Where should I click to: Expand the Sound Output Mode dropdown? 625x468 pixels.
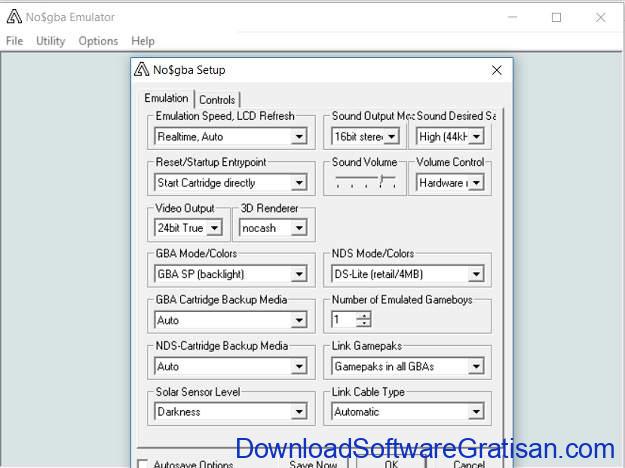391,137
